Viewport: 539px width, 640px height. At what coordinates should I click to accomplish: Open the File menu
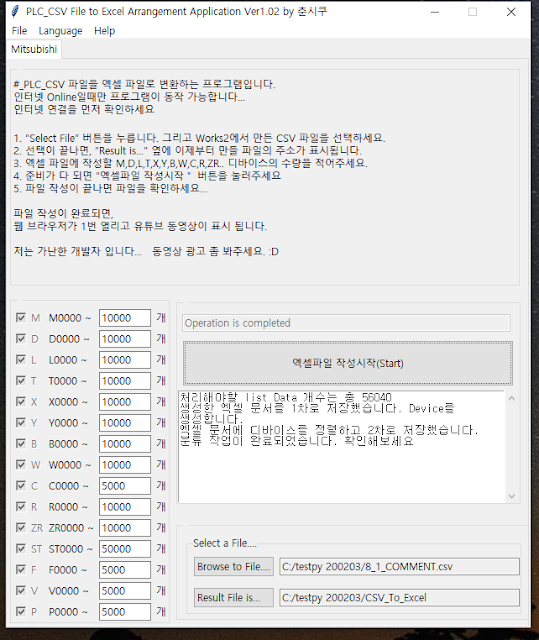[19, 31]
